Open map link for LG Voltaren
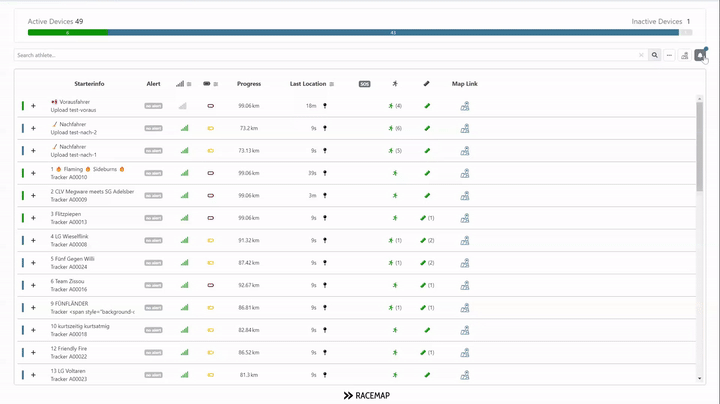The width and height of the screenshot is (720, 404). coord(464,375)
